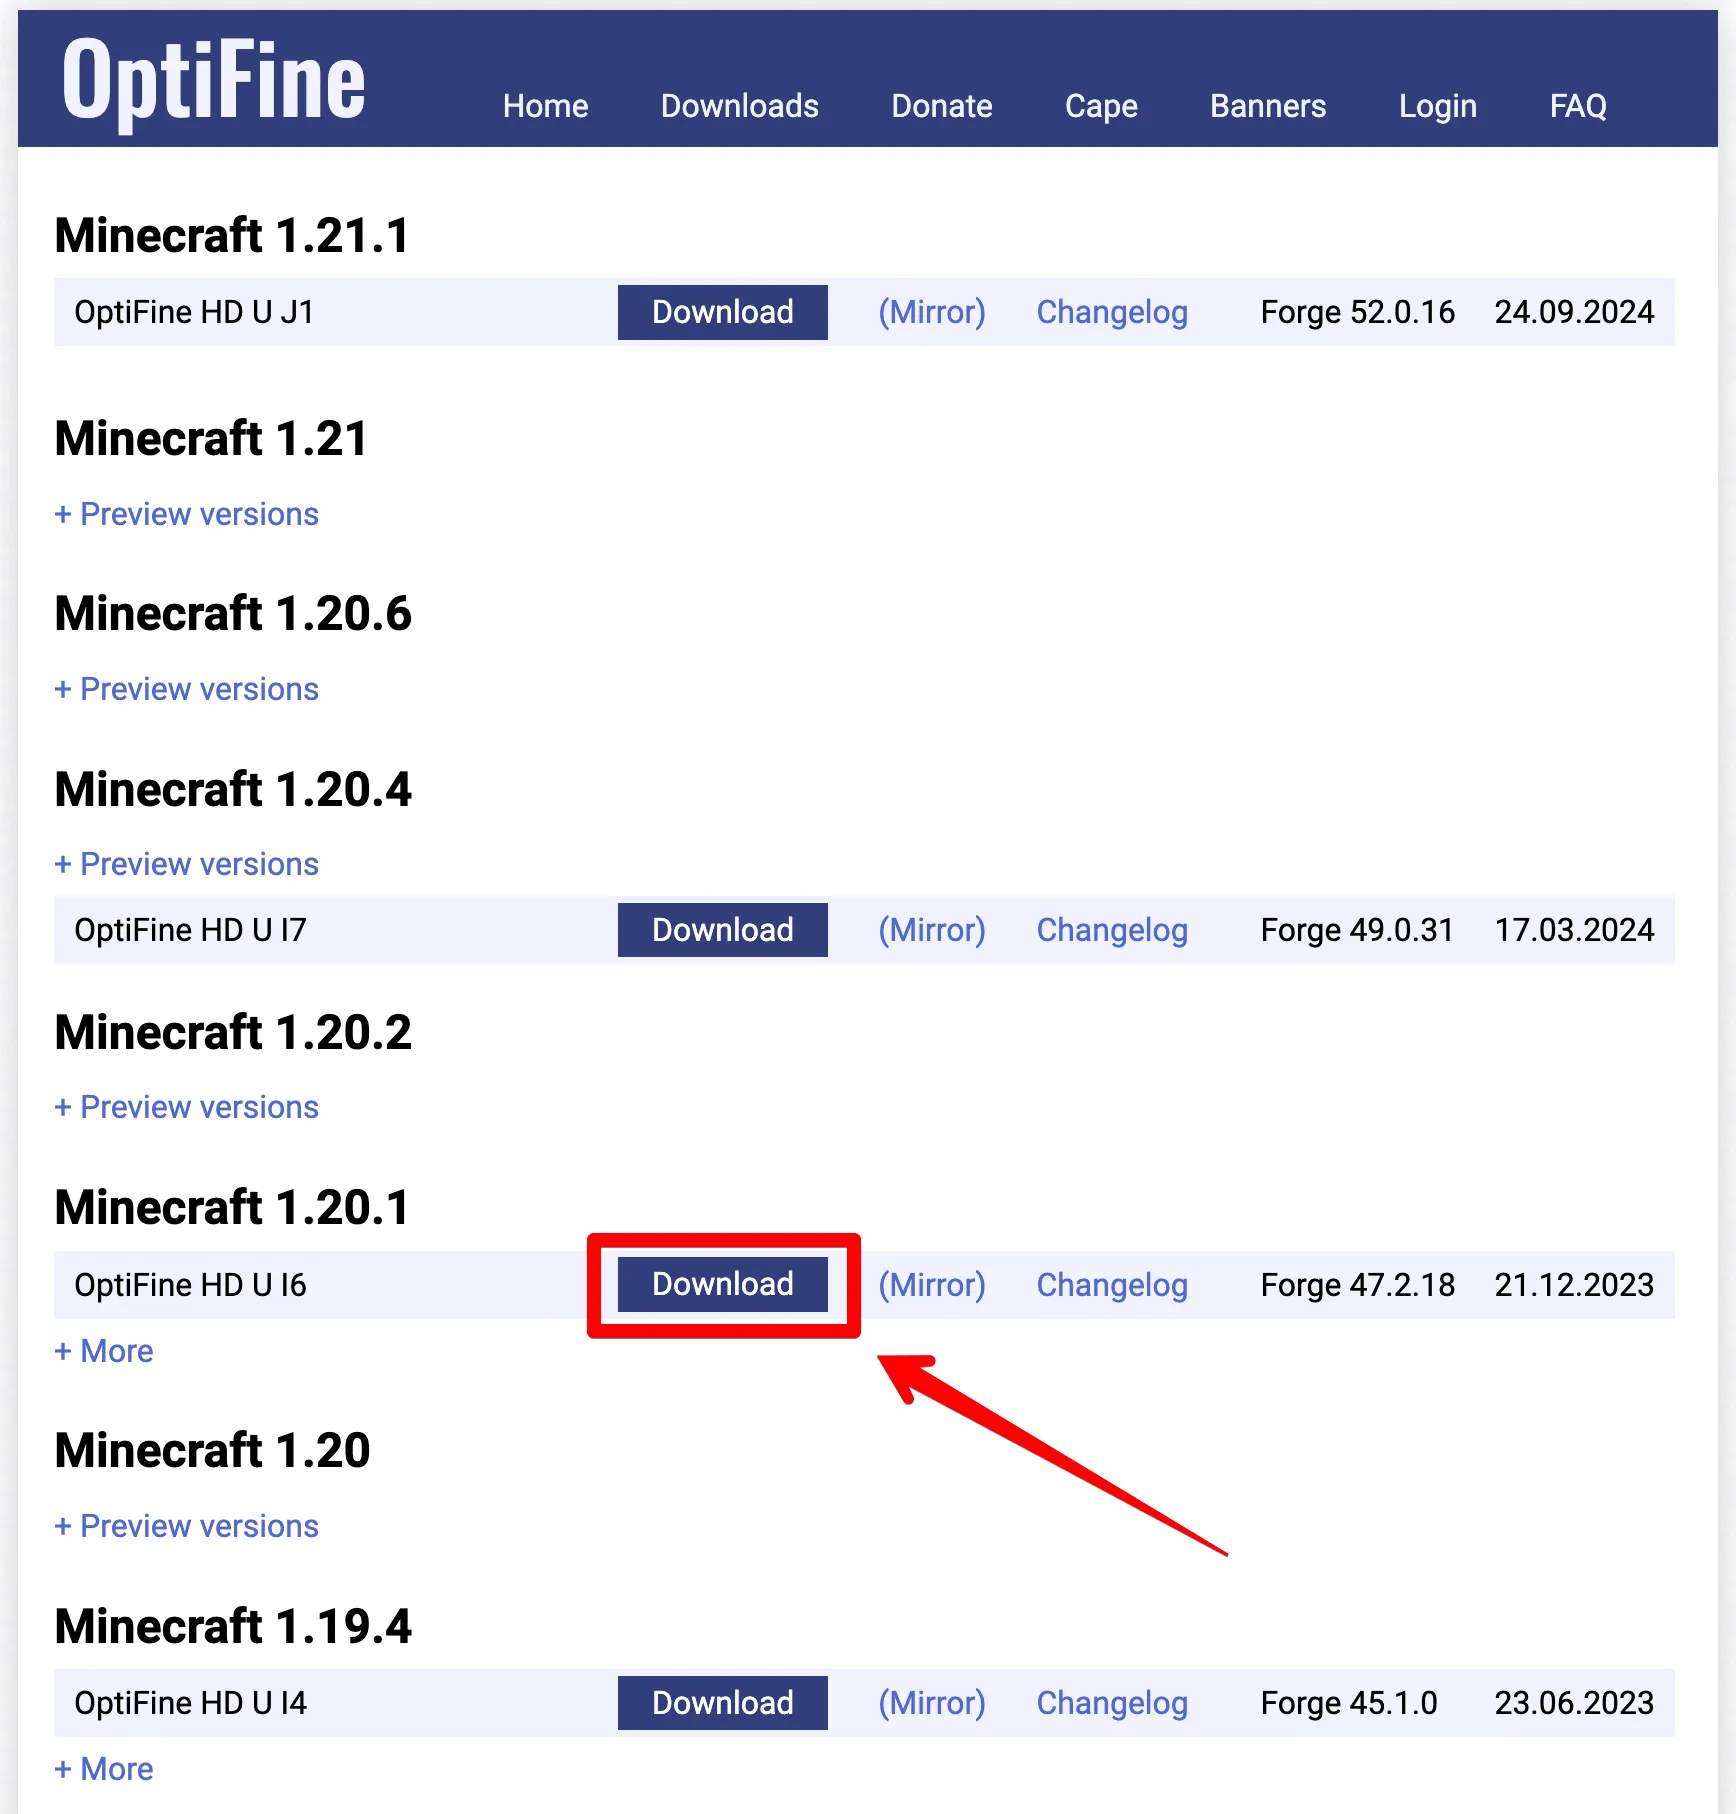Viewport: 1736px width, 1814px height.
Task: Select the Forge 49.0.31 text
Action: (x=1357, y=930)
